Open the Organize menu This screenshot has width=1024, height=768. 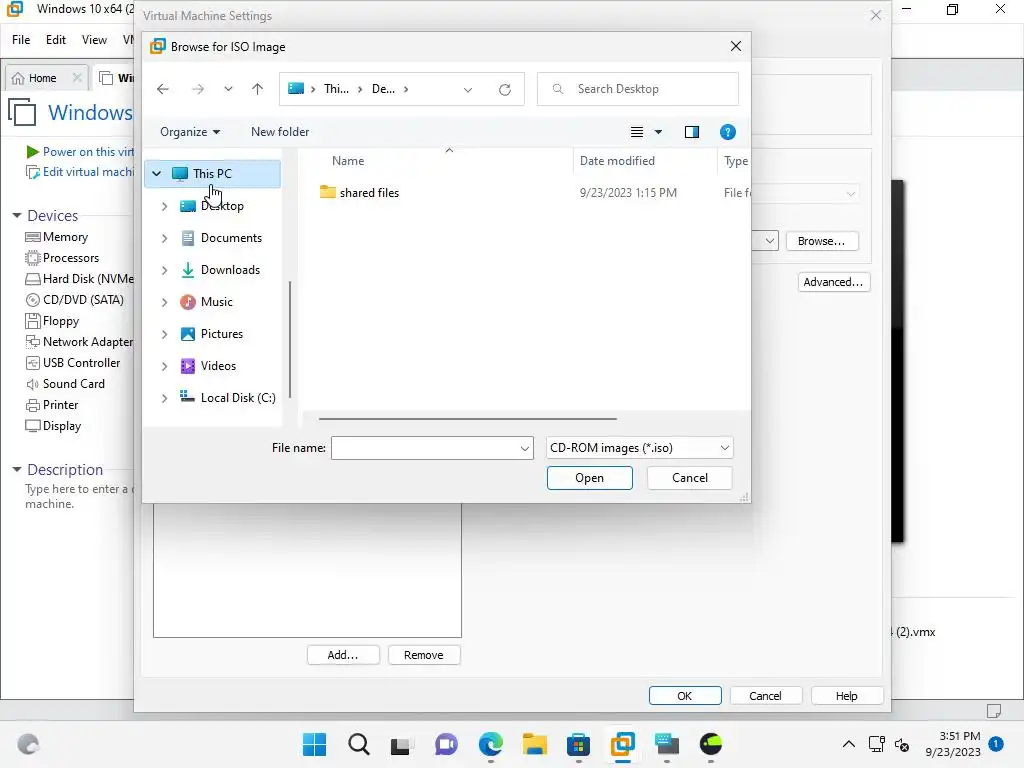tap(189, 132)
